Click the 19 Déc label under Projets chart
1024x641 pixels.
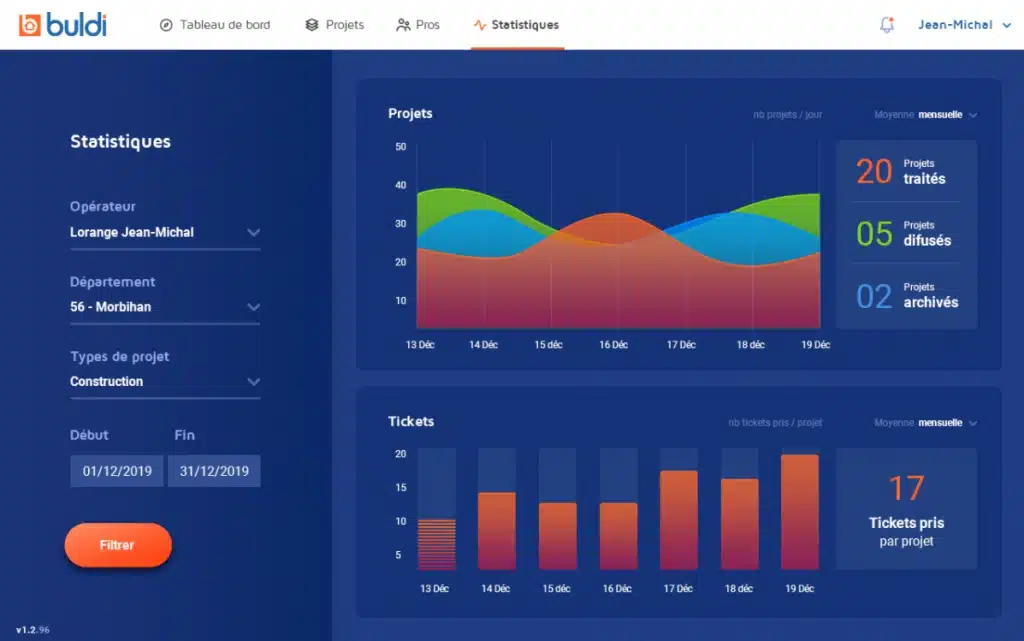click(816, 345)
